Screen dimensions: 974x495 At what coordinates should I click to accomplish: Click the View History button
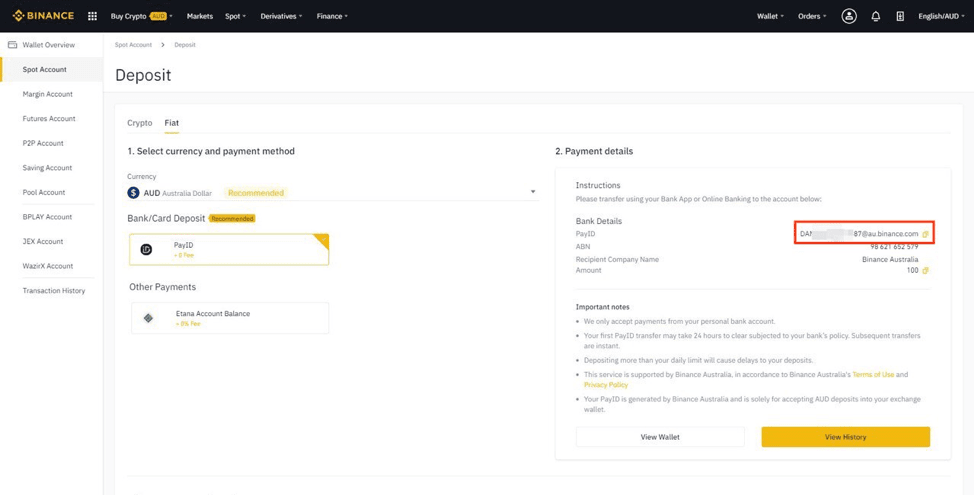tap(845, 437)
